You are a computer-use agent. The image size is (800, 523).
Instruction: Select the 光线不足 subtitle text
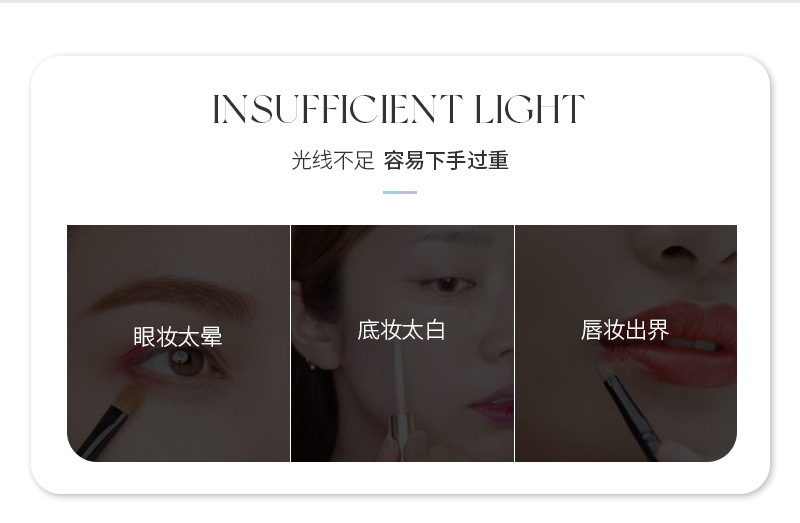[333, 160]
